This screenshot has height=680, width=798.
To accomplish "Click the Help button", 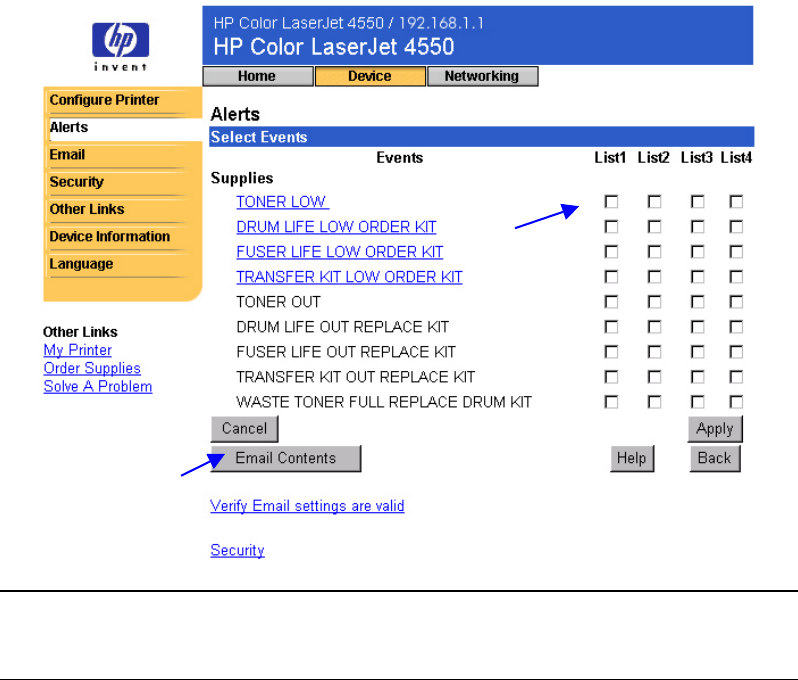I will click(632, 458).
